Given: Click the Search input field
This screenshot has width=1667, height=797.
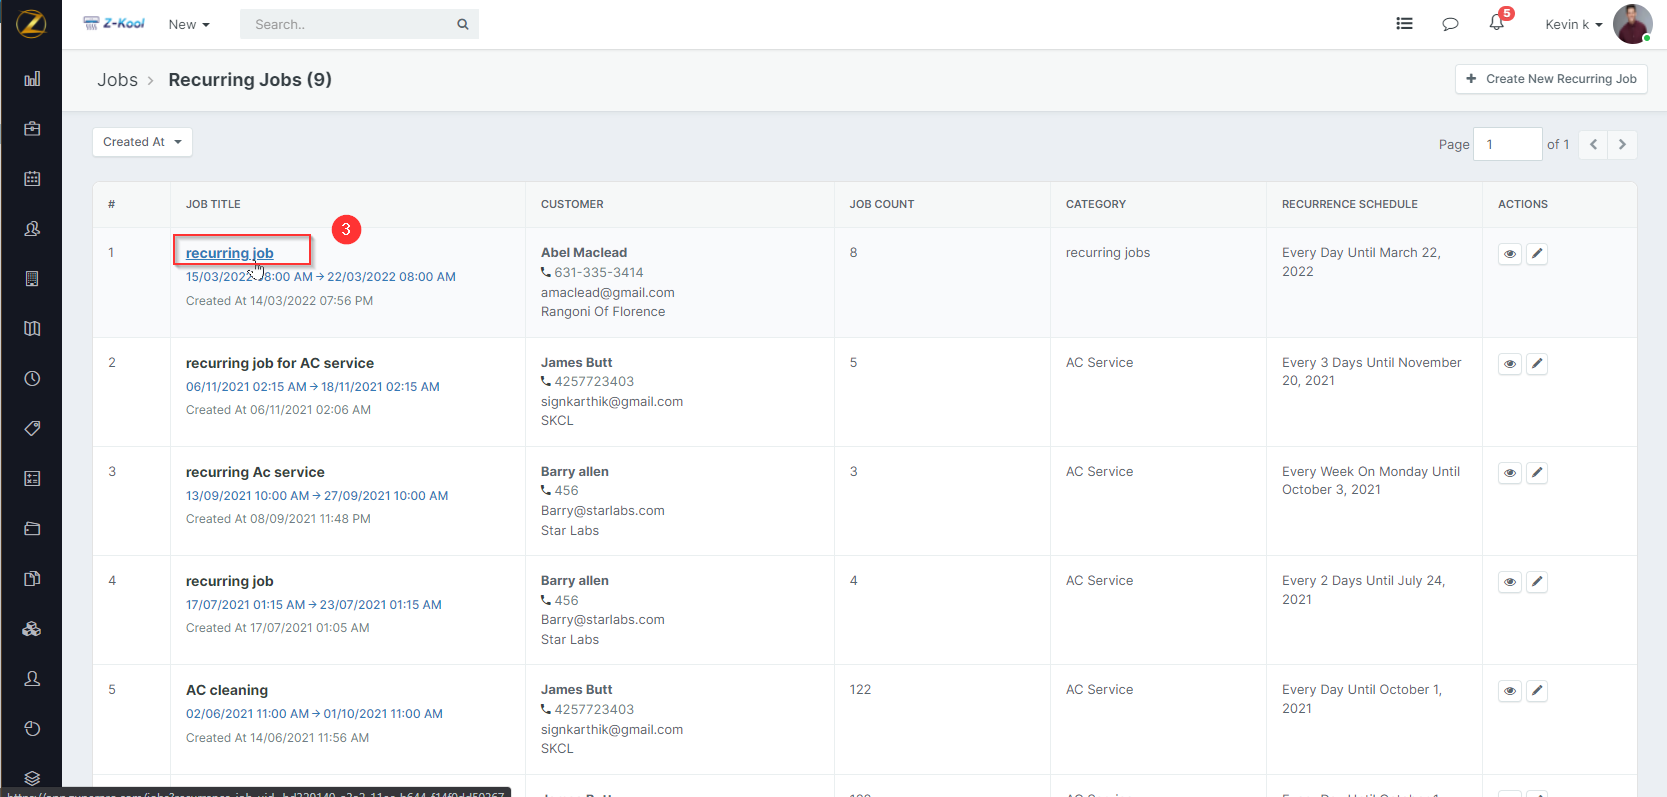Looking at the screenshot, I should 350,25.
